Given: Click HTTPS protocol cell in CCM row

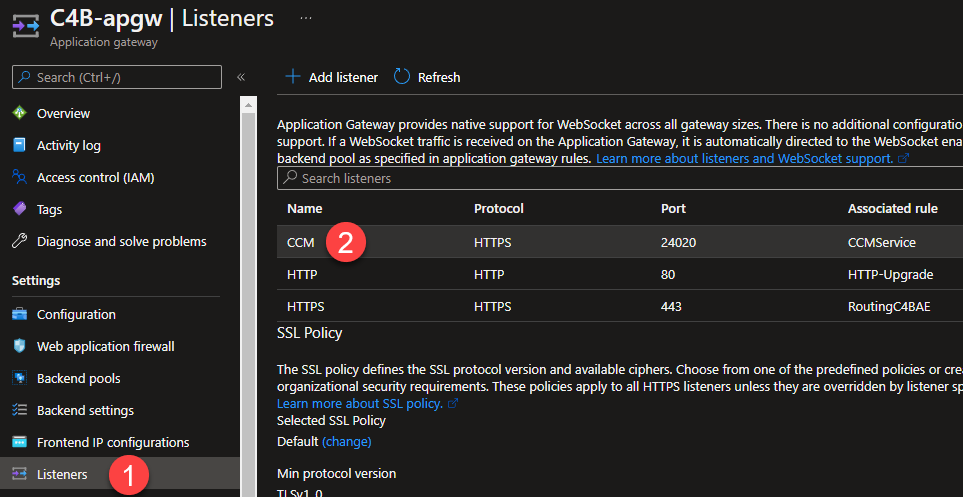Looking at the screenshot, I should tap(493, 243).
